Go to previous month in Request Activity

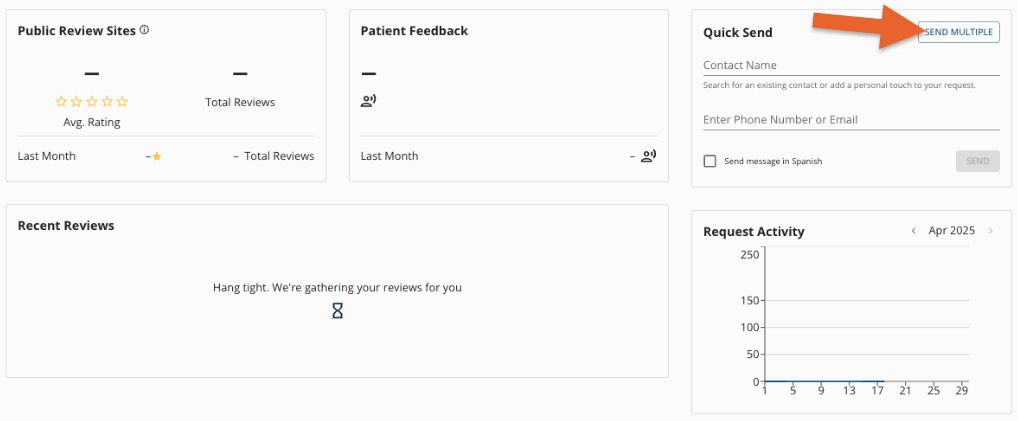[x=913, y=231]
